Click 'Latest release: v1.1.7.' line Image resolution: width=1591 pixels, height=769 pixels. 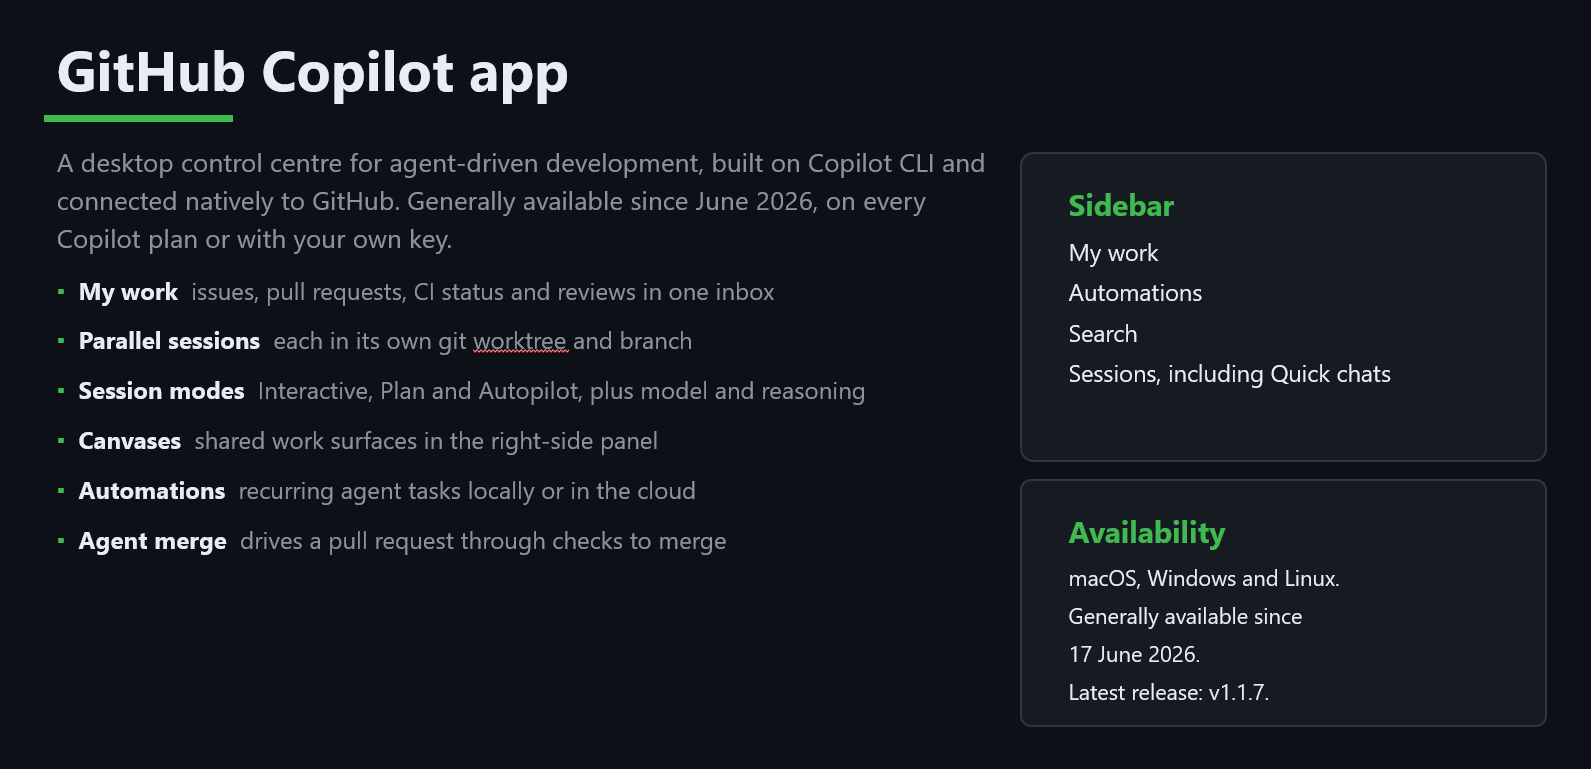tap(1169, 692)
